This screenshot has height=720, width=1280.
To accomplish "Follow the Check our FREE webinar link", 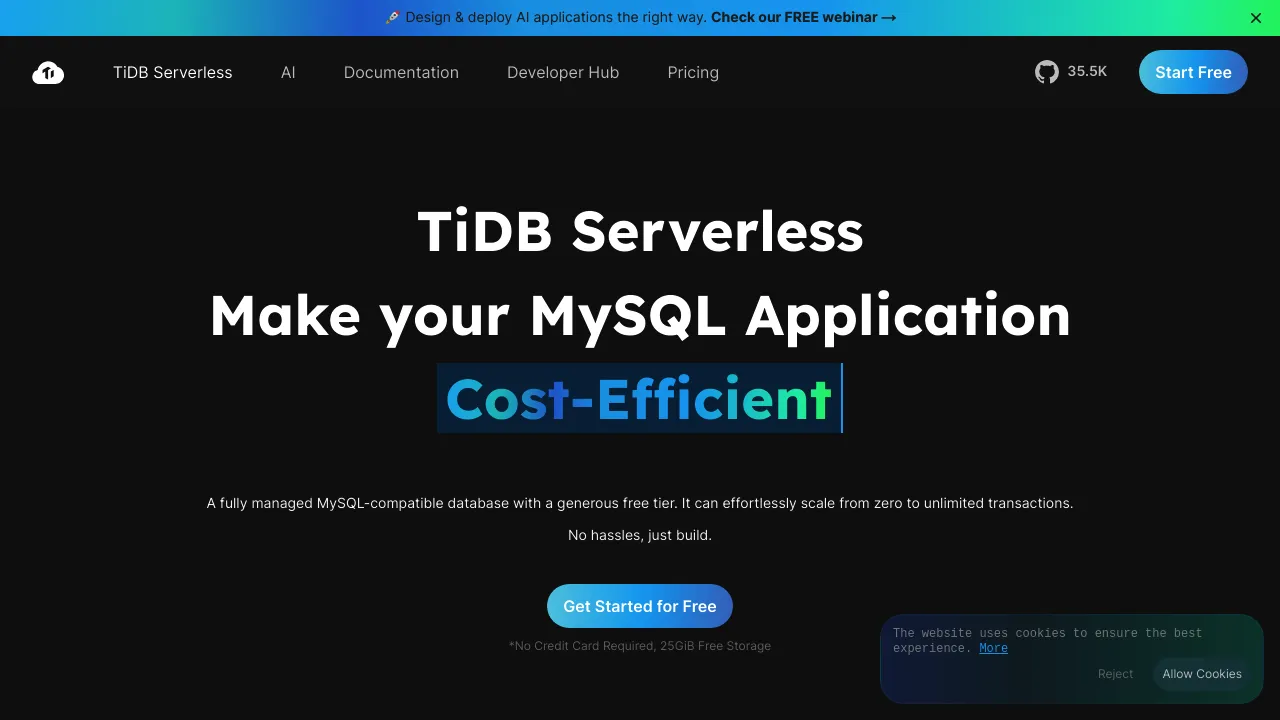I will pyautogui.click(x=803, y=17).
